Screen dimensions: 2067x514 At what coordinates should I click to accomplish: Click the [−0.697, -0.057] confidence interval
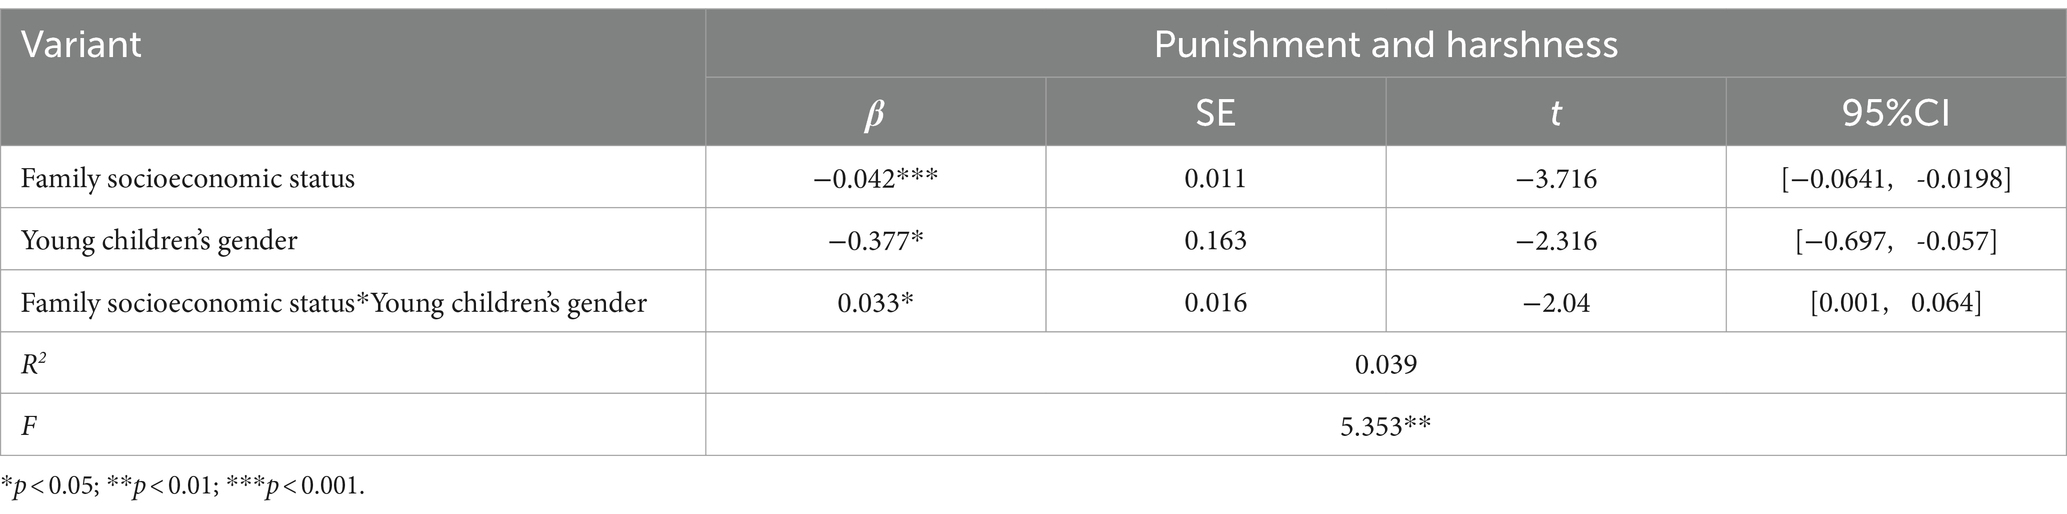[1896, 241]
